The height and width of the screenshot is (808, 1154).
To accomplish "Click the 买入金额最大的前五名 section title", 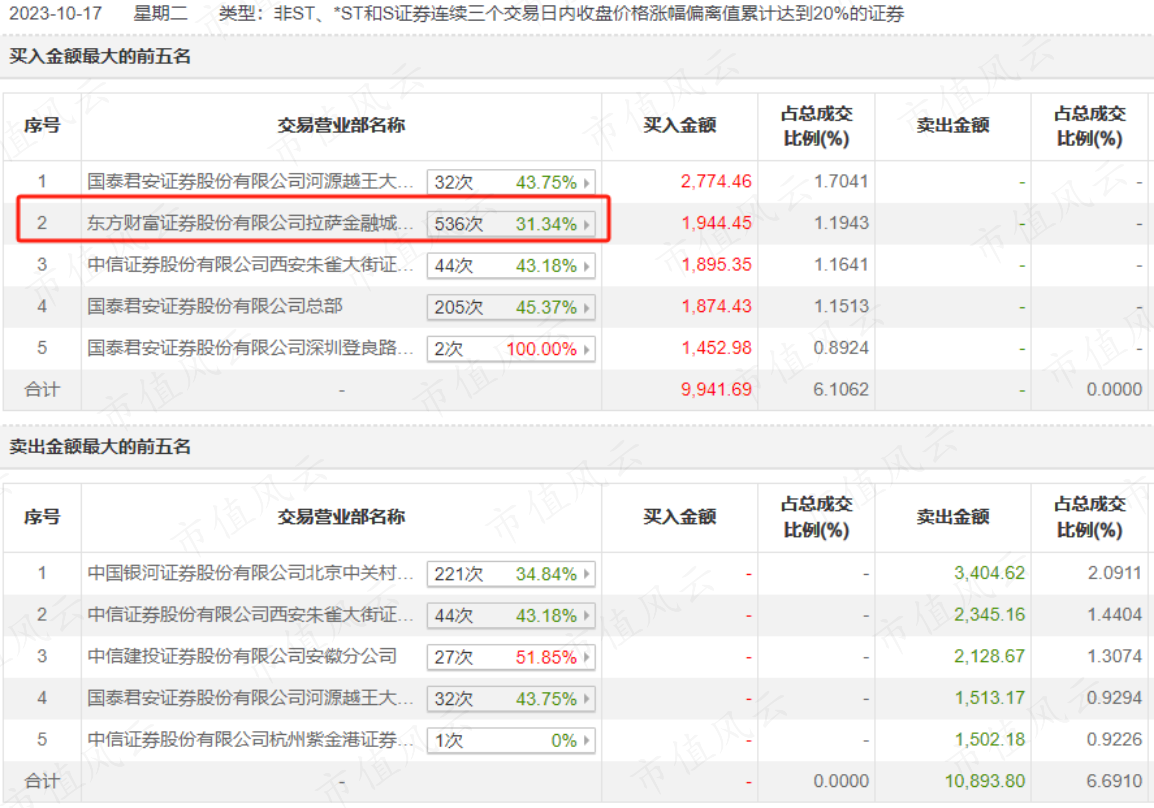I will click(x=100, y=57).
